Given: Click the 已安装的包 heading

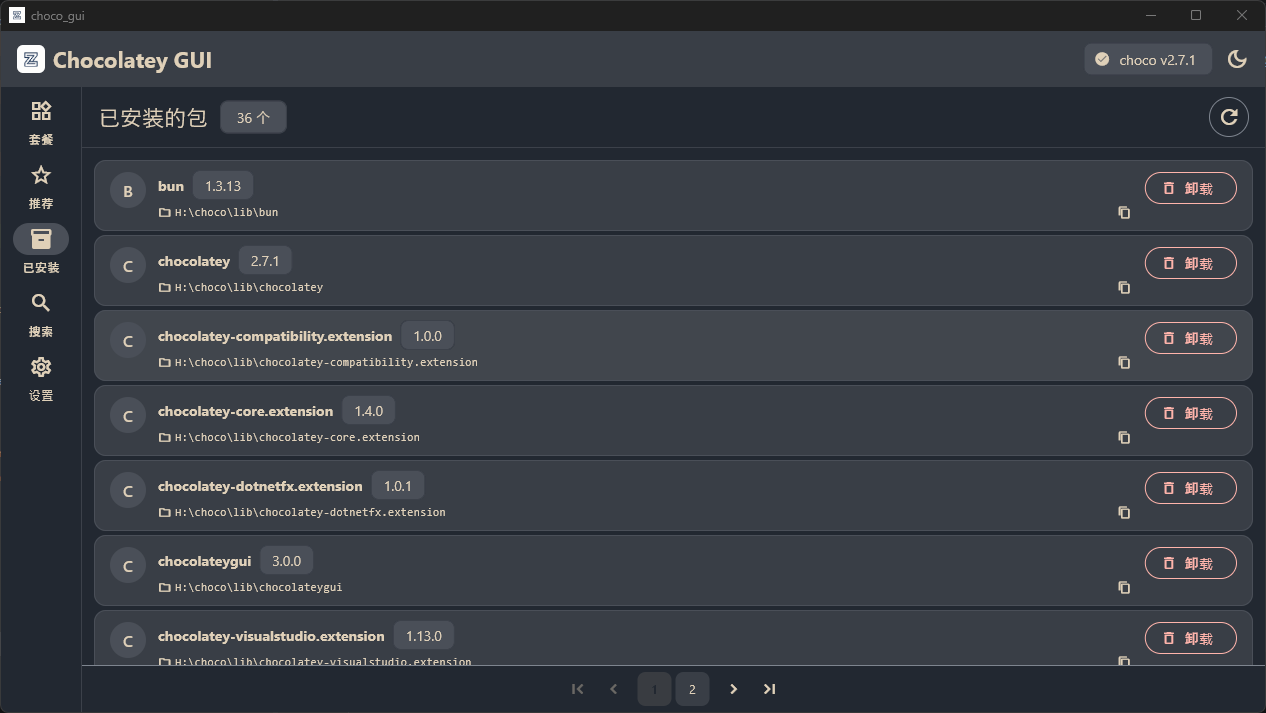Looking at the screenshot, I should [153, 117].
